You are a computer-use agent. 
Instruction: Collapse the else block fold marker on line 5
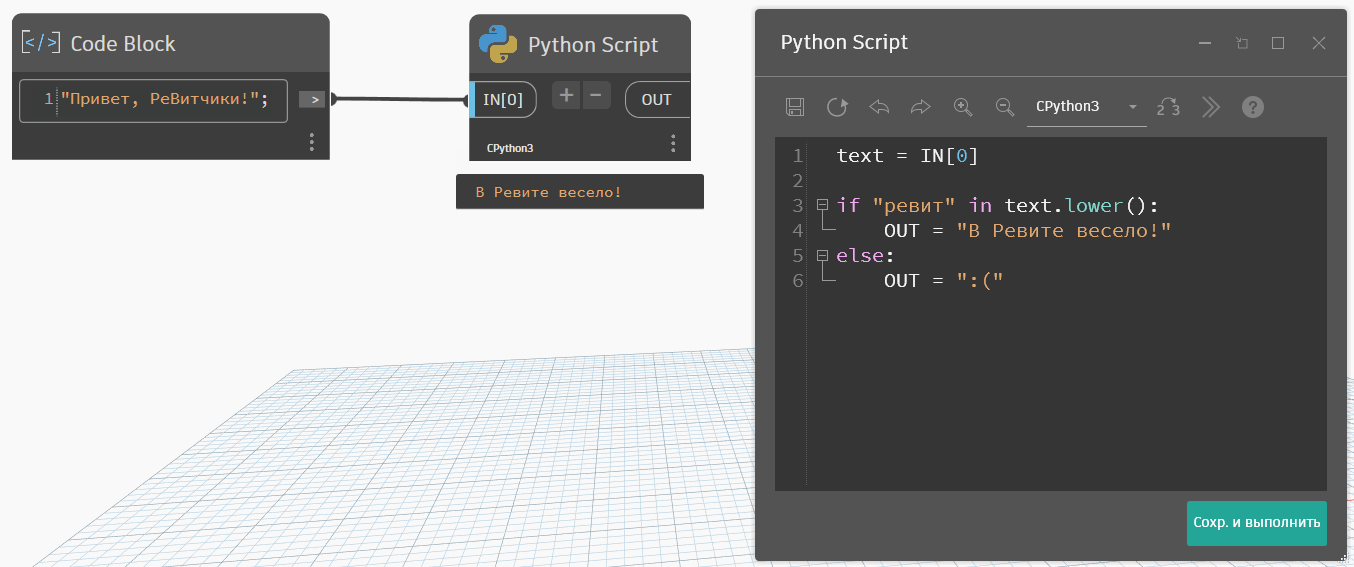coord(823,255)
